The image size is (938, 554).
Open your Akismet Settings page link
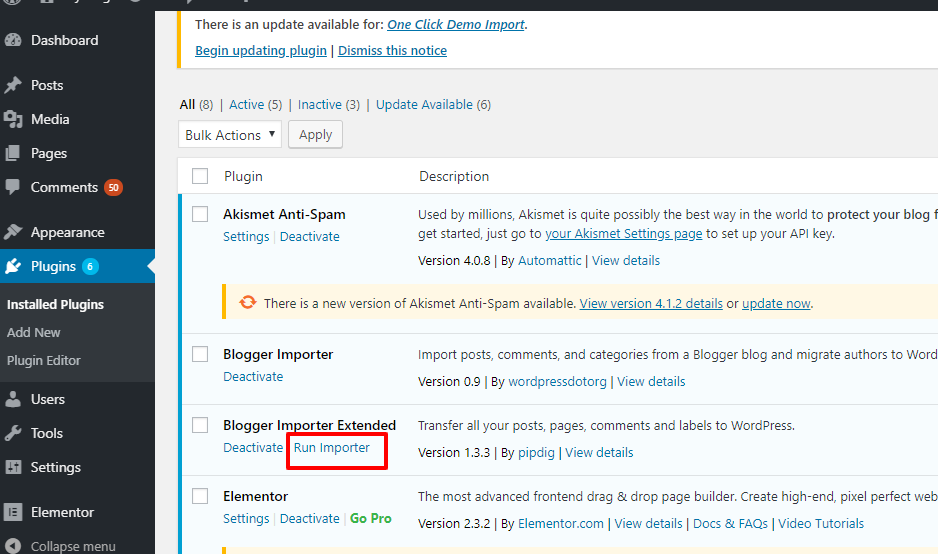point(623,233)
